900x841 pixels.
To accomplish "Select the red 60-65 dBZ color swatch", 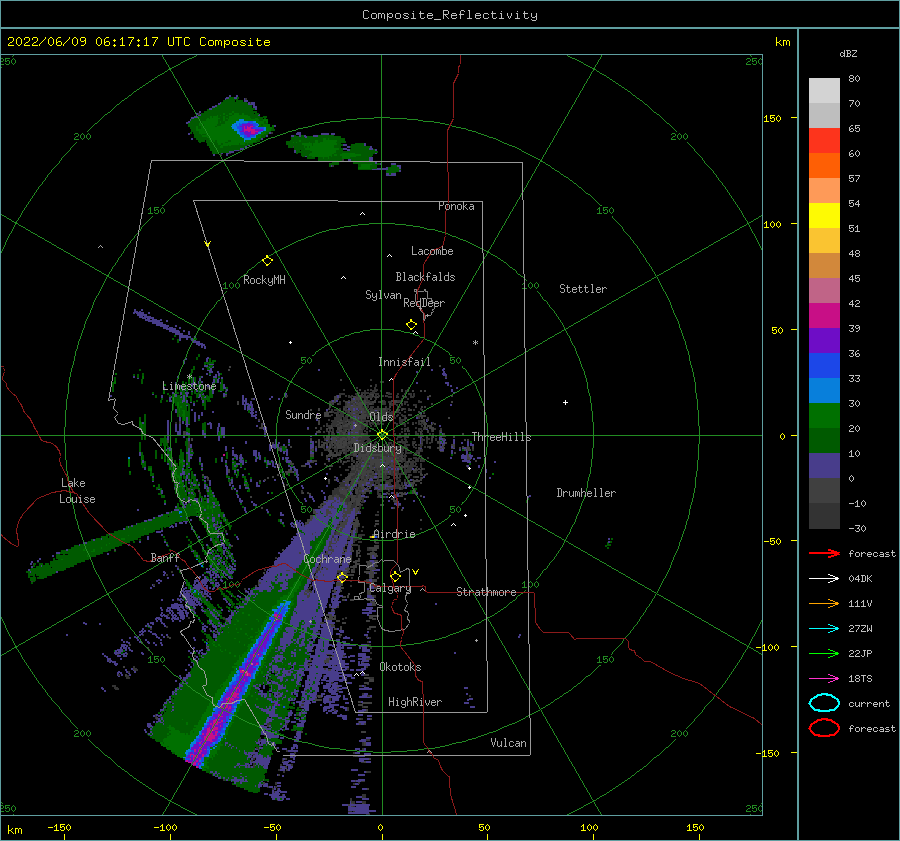I will [824, 141].
